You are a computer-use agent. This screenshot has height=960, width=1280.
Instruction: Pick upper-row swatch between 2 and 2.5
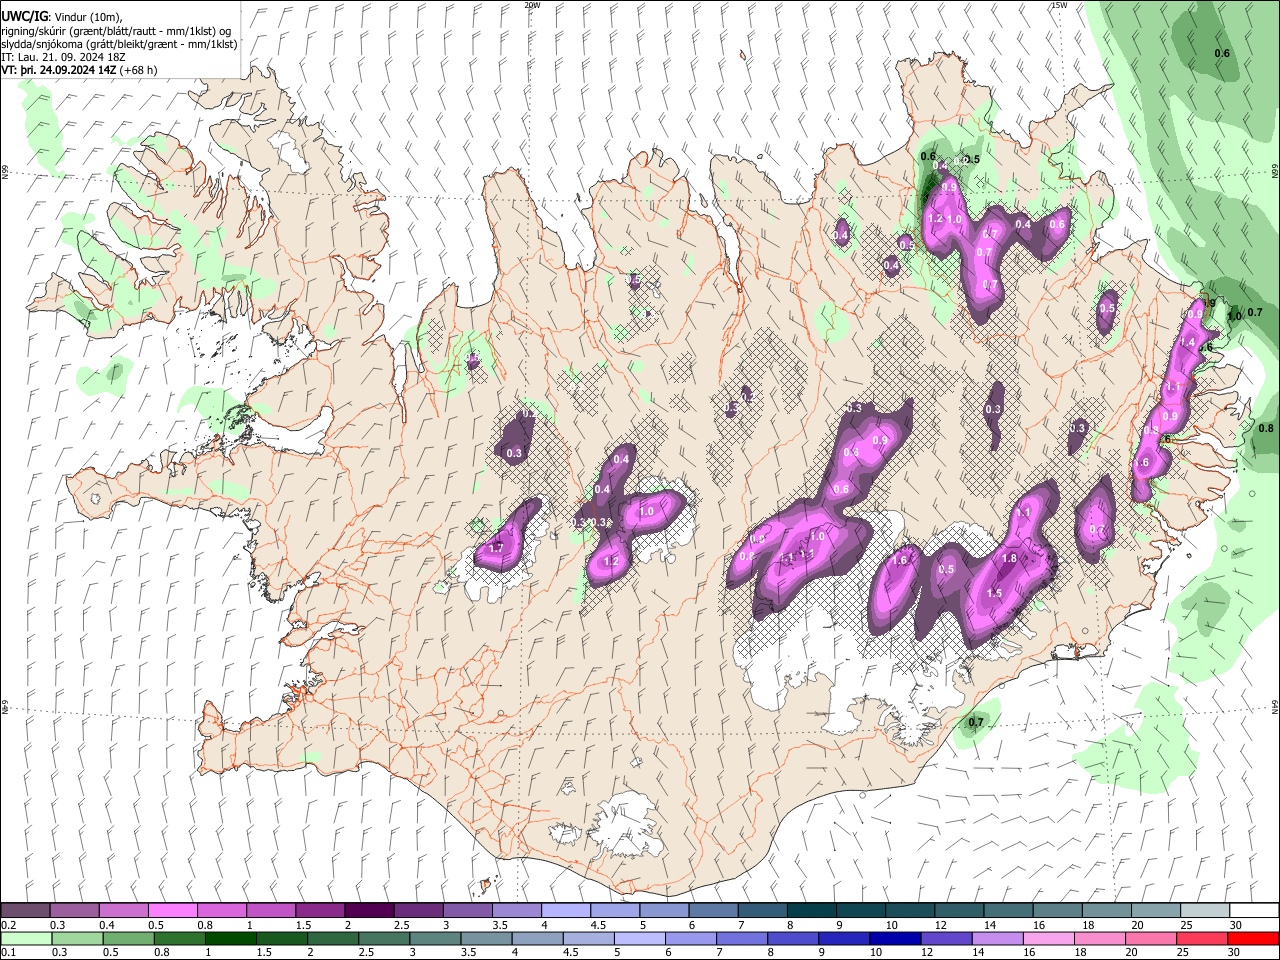click(x=368, y=911)
